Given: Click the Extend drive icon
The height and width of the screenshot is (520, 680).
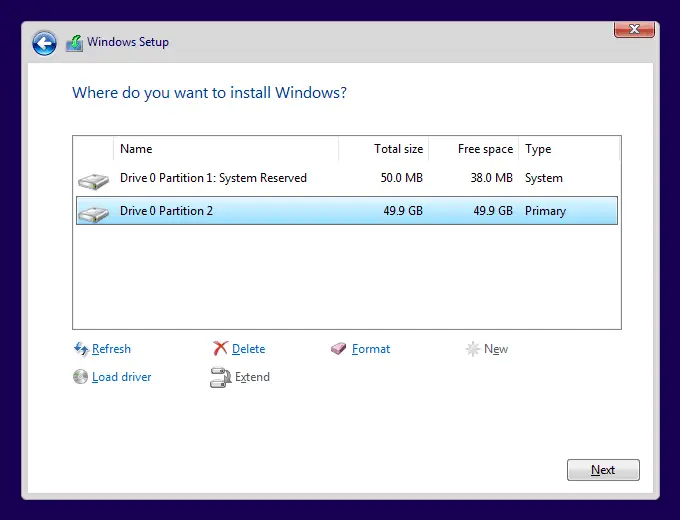Looking at the screenshot, I should pyautogui.click(x=220, y=377).
